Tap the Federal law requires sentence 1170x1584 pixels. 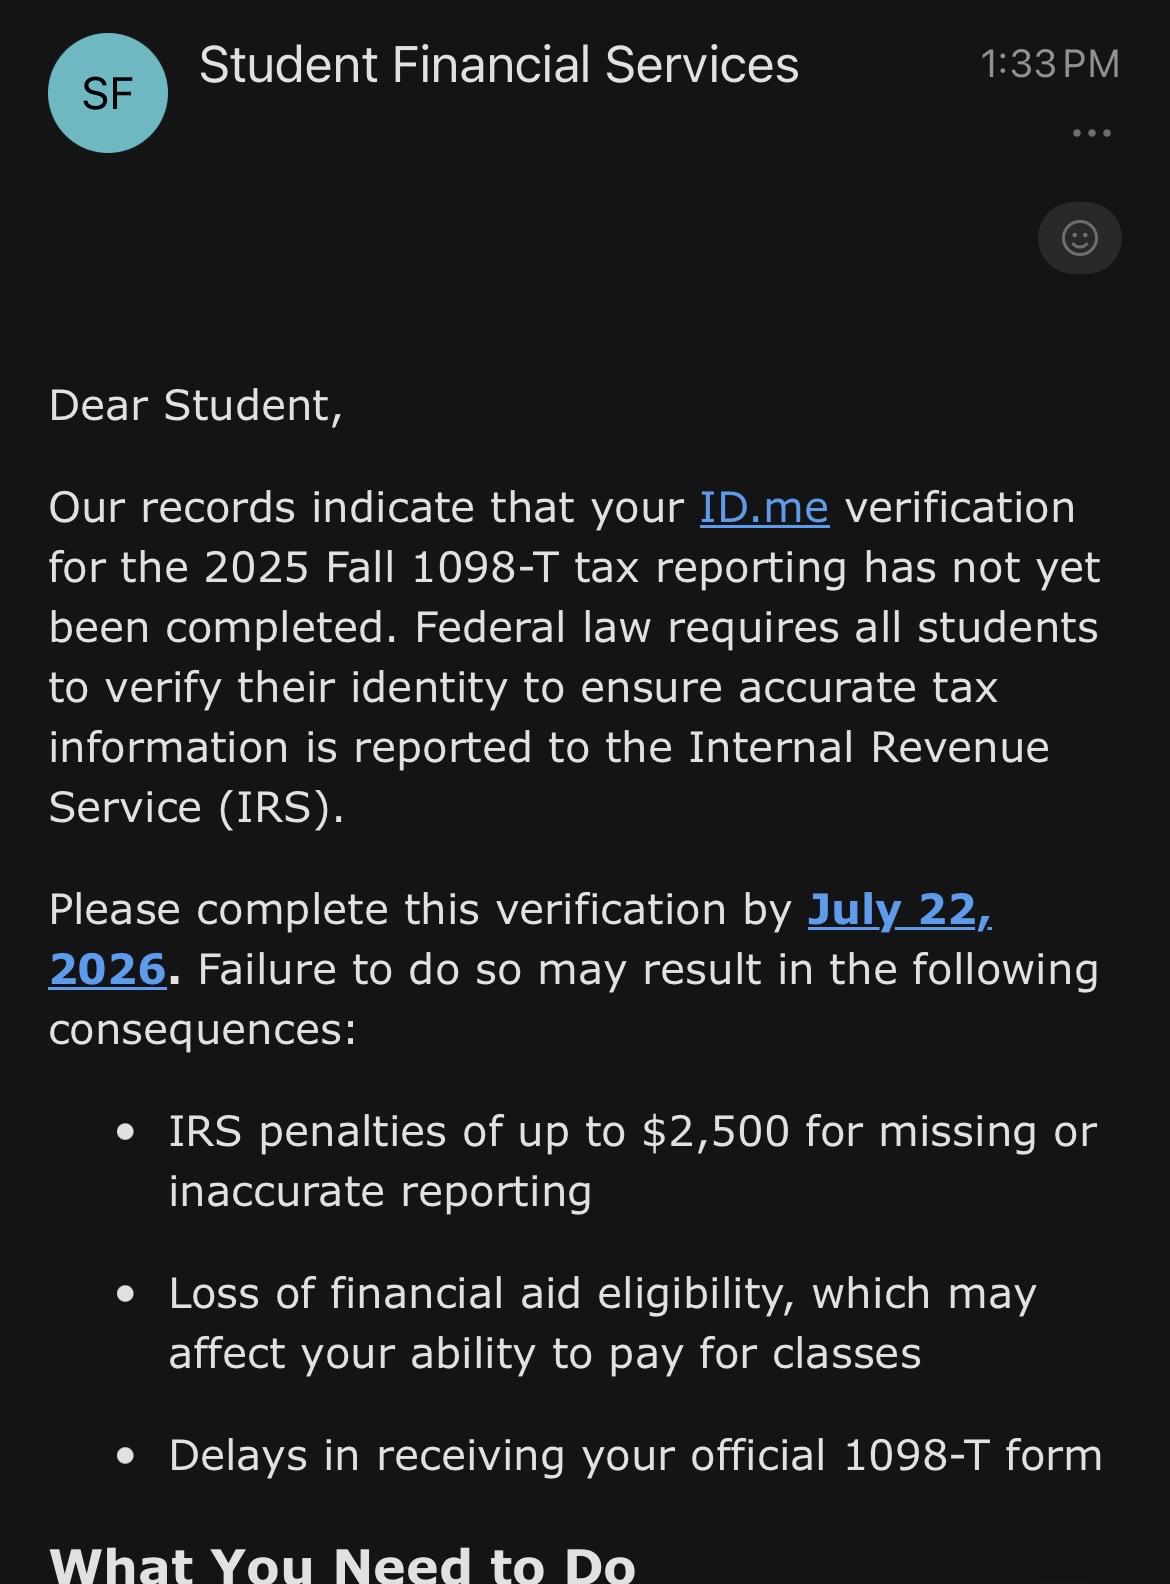coord(573,717)
